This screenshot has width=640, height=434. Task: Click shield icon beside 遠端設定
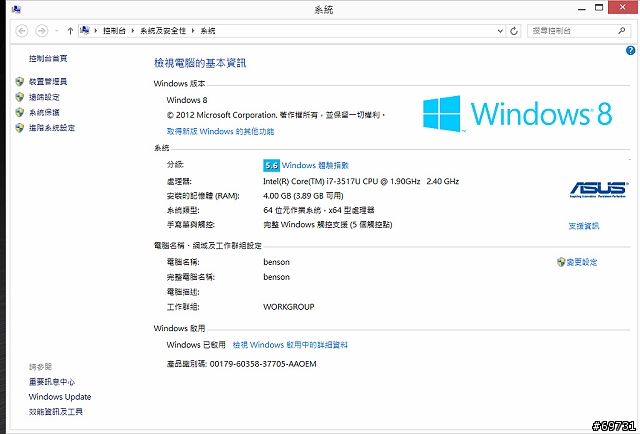point(20,97)
